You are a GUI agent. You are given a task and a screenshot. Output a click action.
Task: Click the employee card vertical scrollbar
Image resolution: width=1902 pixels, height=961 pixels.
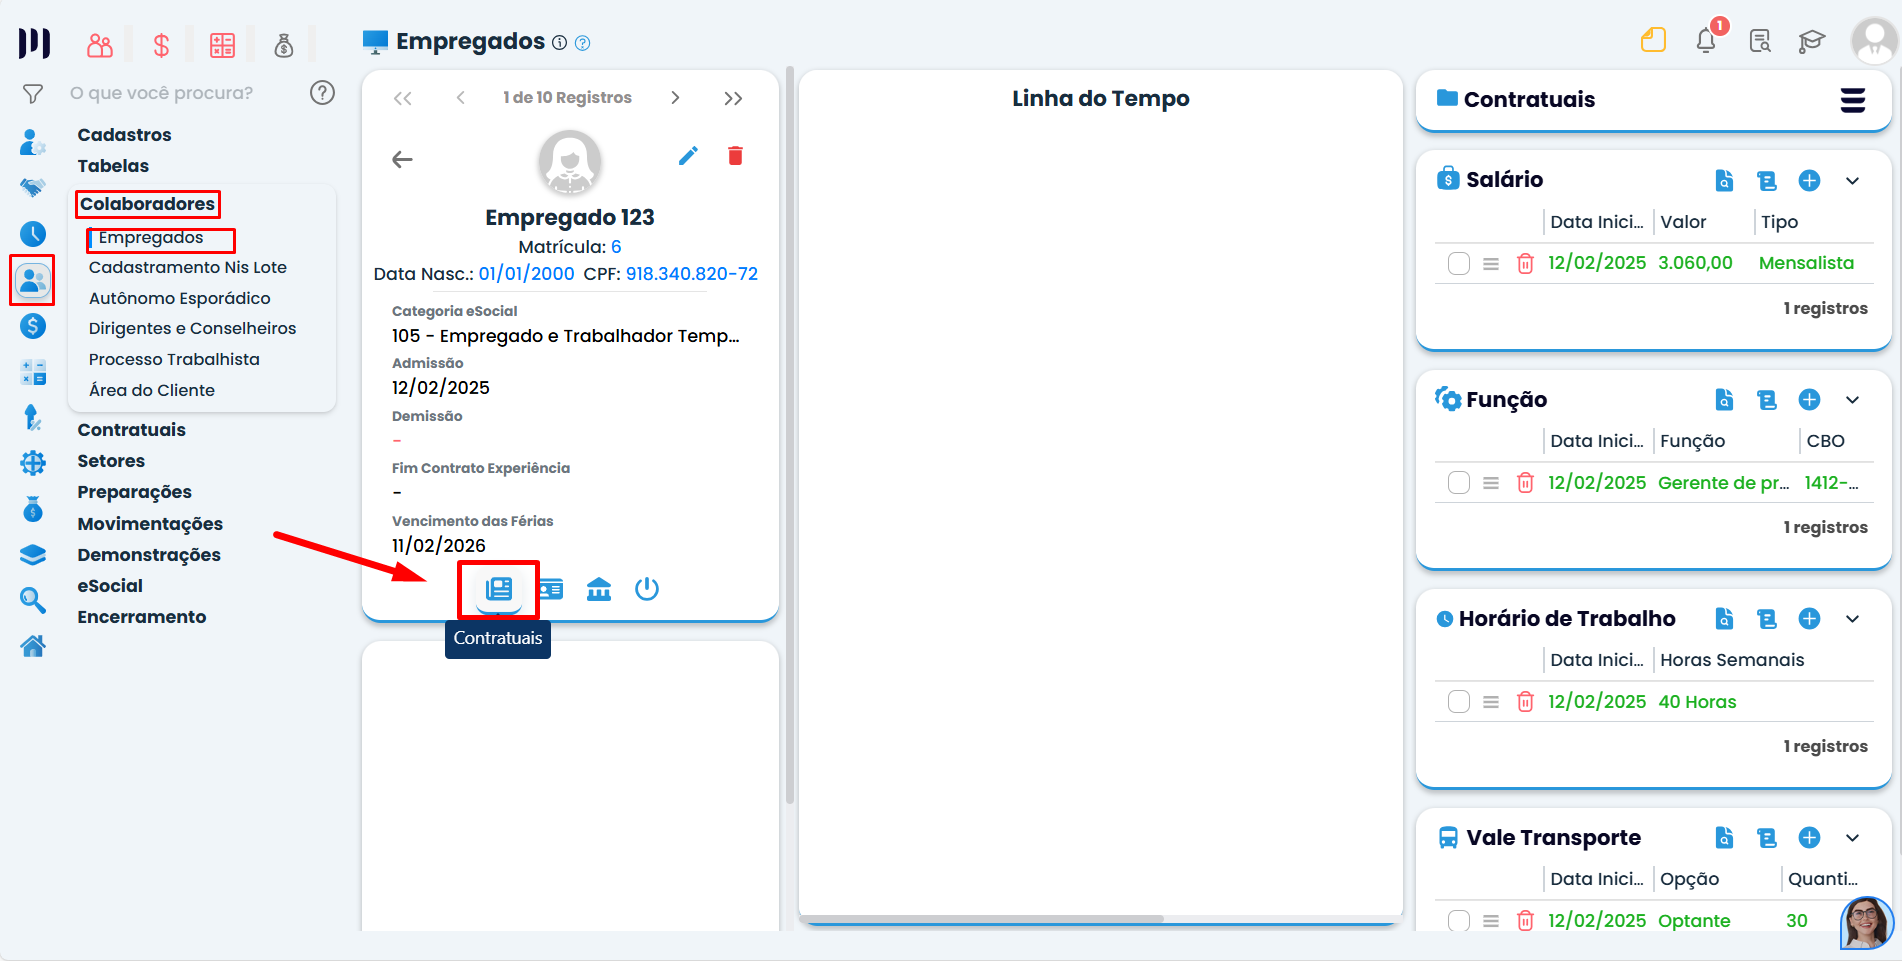pyautogui.click(x=790, y=435)
